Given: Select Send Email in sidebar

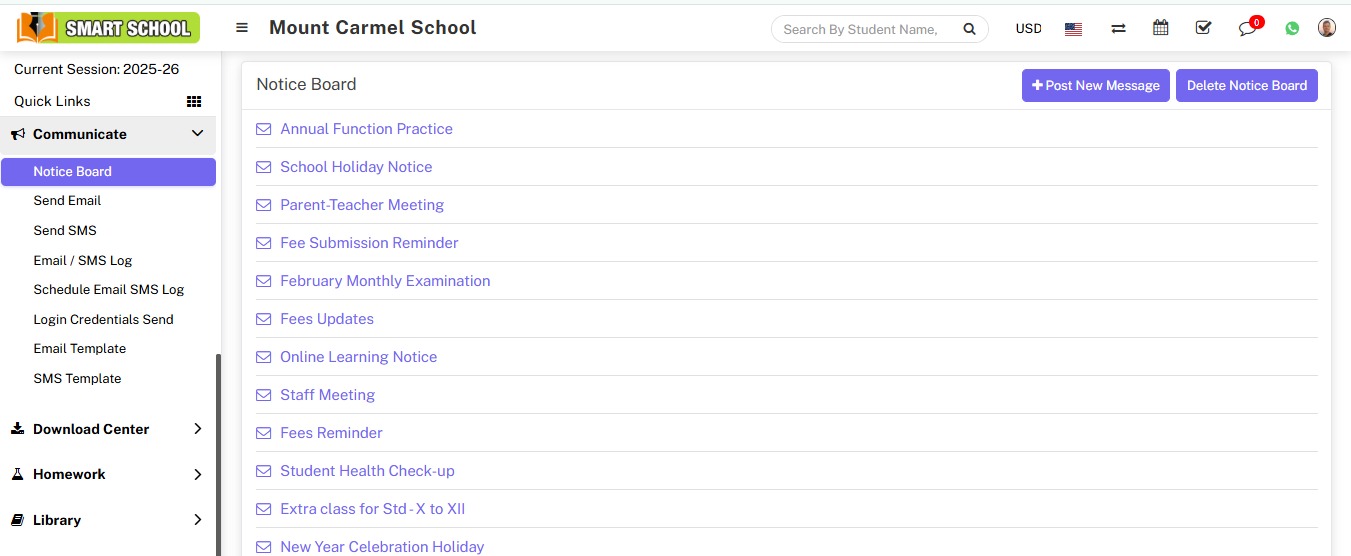Looking at the screenshot, I should pos(67,201).
